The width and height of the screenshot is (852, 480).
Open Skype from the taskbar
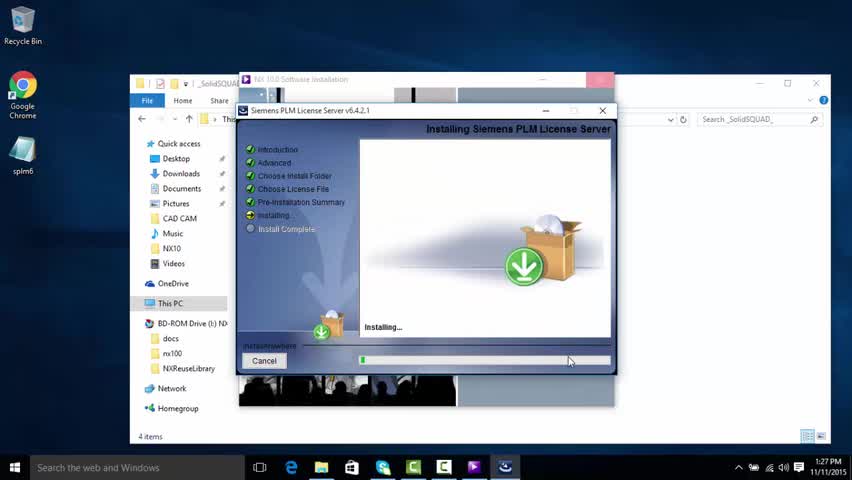point(383,467)
